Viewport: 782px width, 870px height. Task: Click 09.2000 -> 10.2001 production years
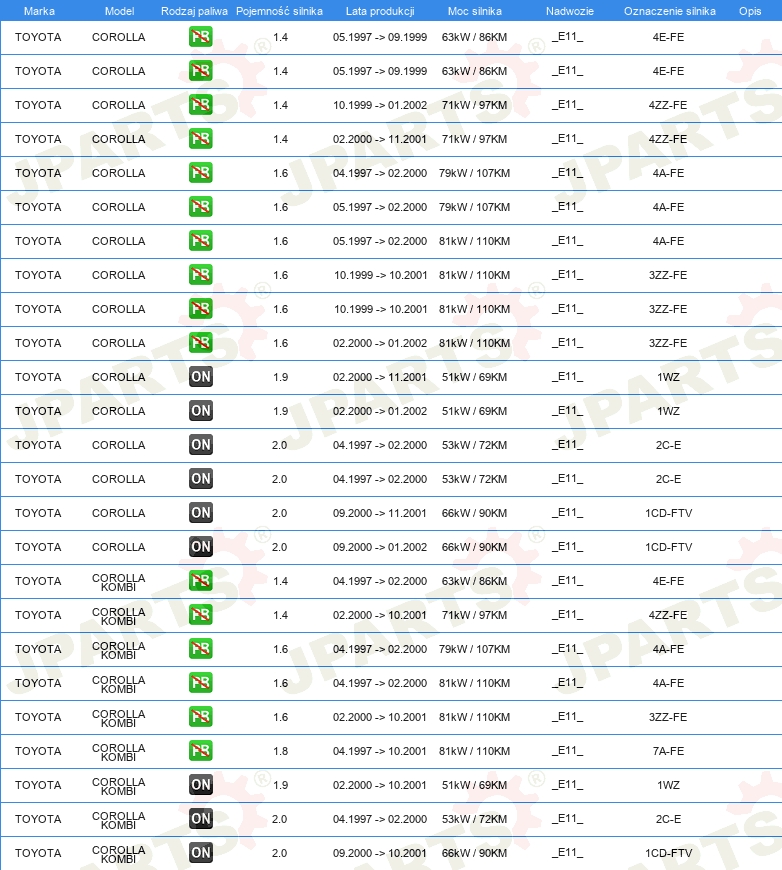tap(380, 853)
